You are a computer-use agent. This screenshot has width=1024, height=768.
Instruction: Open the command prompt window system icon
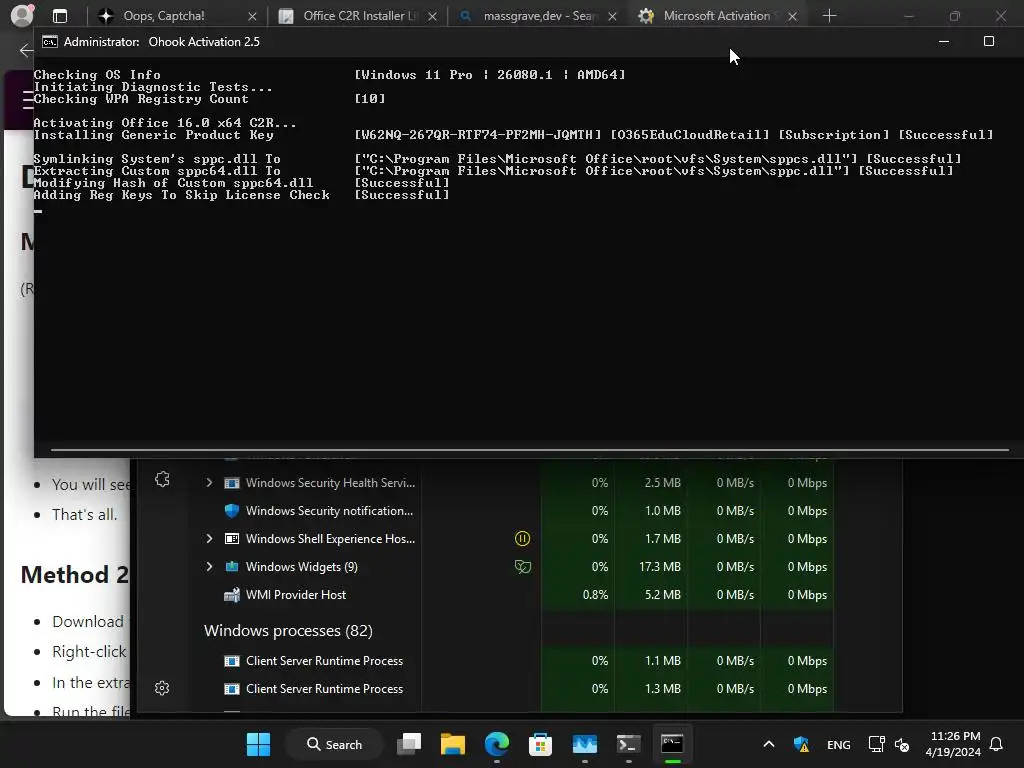coord(50,42)
